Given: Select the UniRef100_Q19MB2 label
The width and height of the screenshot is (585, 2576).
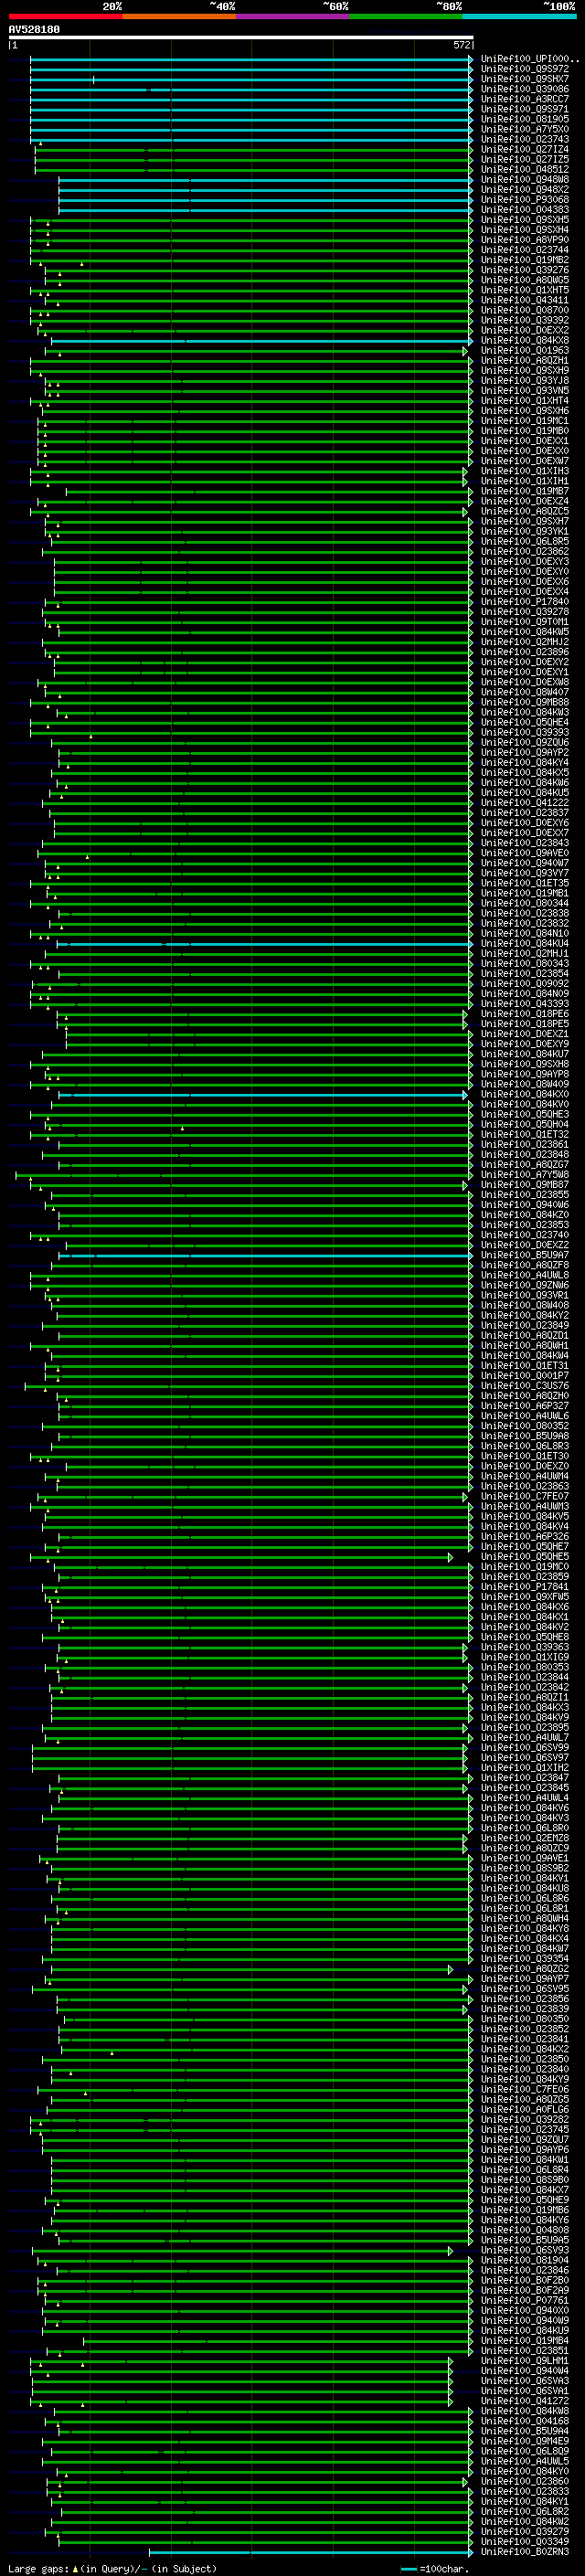Looking at the screenshot, I should click(x=525, y=259).
